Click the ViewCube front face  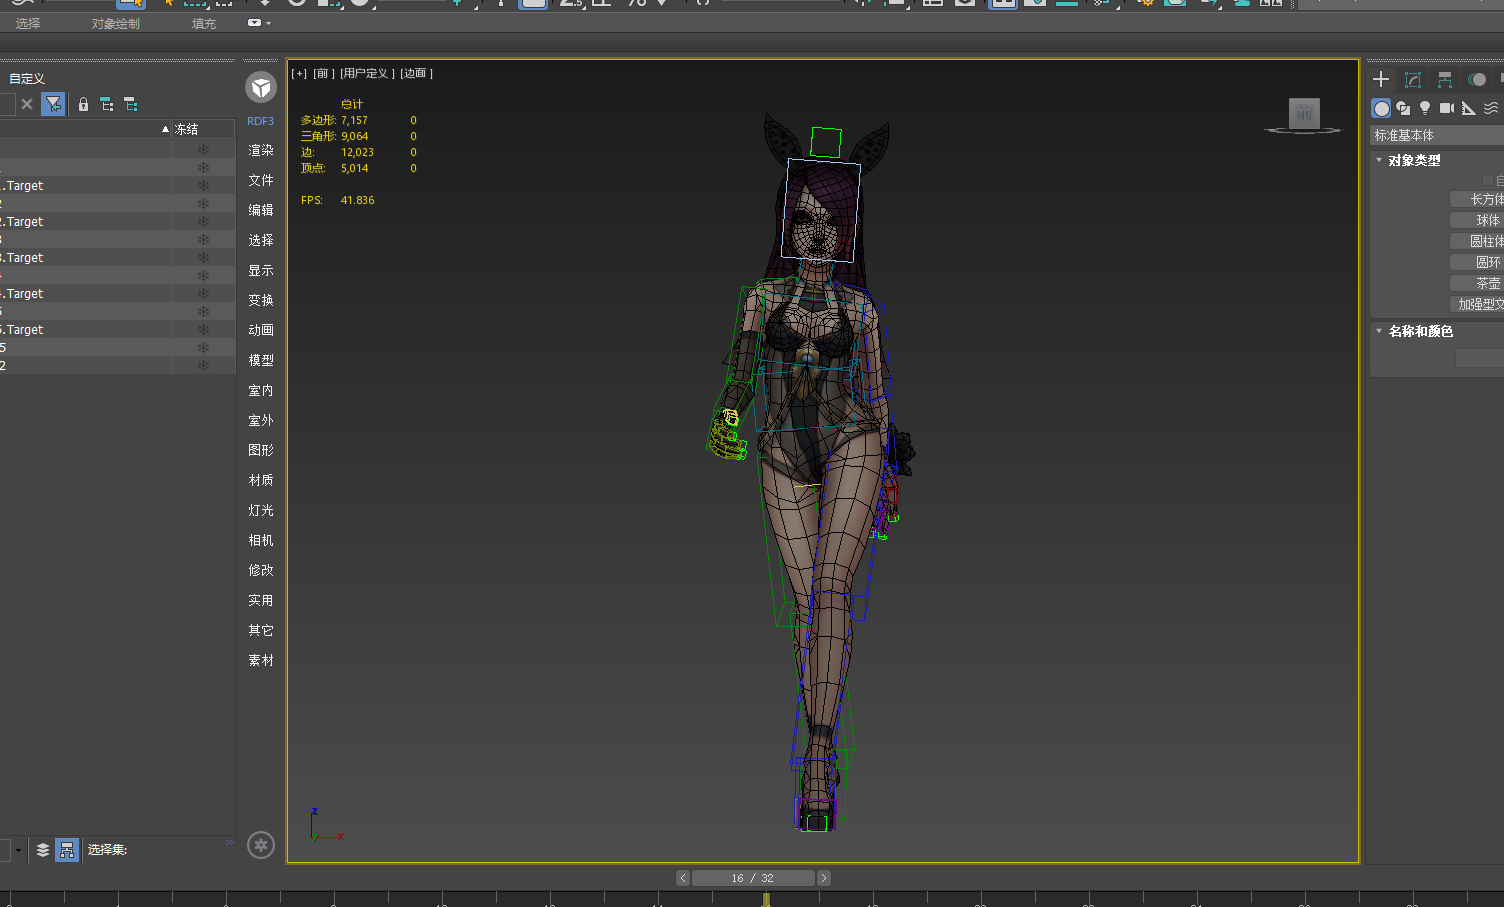1304,113
